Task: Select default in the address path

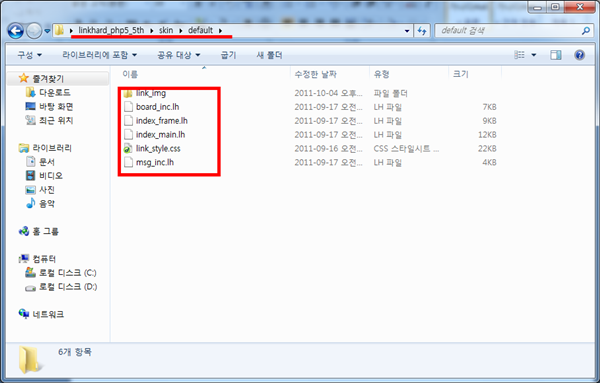Action: click(200, 30)
